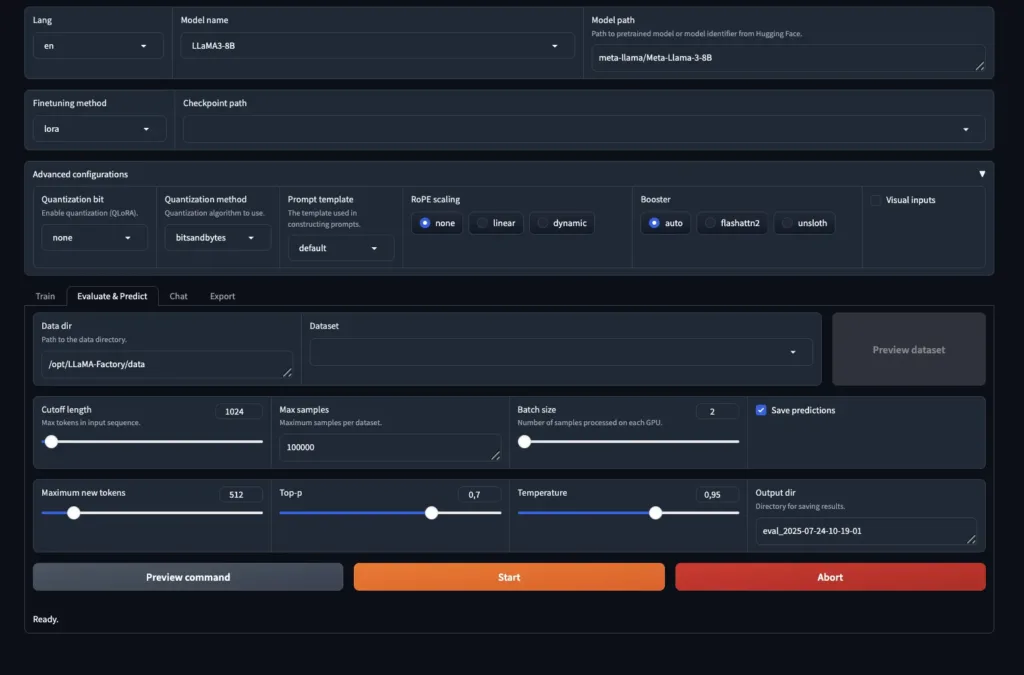
Task: Expand the Finetuning method dropdown
Action: click(x=98, y=129)
